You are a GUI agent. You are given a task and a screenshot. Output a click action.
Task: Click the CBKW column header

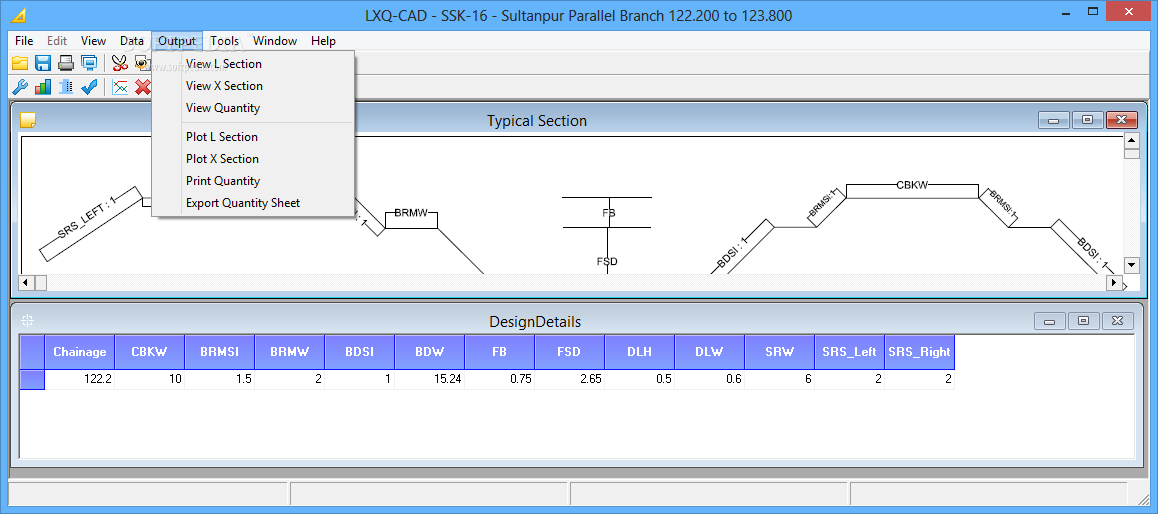point(150,352)
